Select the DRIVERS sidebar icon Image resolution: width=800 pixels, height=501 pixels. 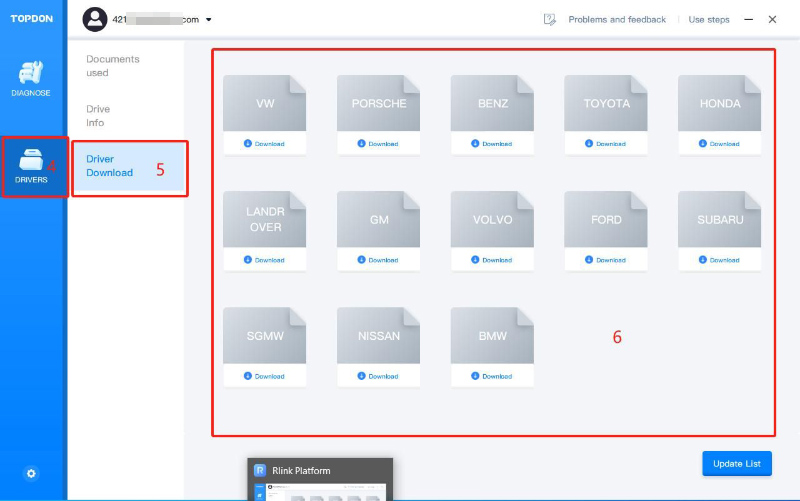[x=33, y=166]
